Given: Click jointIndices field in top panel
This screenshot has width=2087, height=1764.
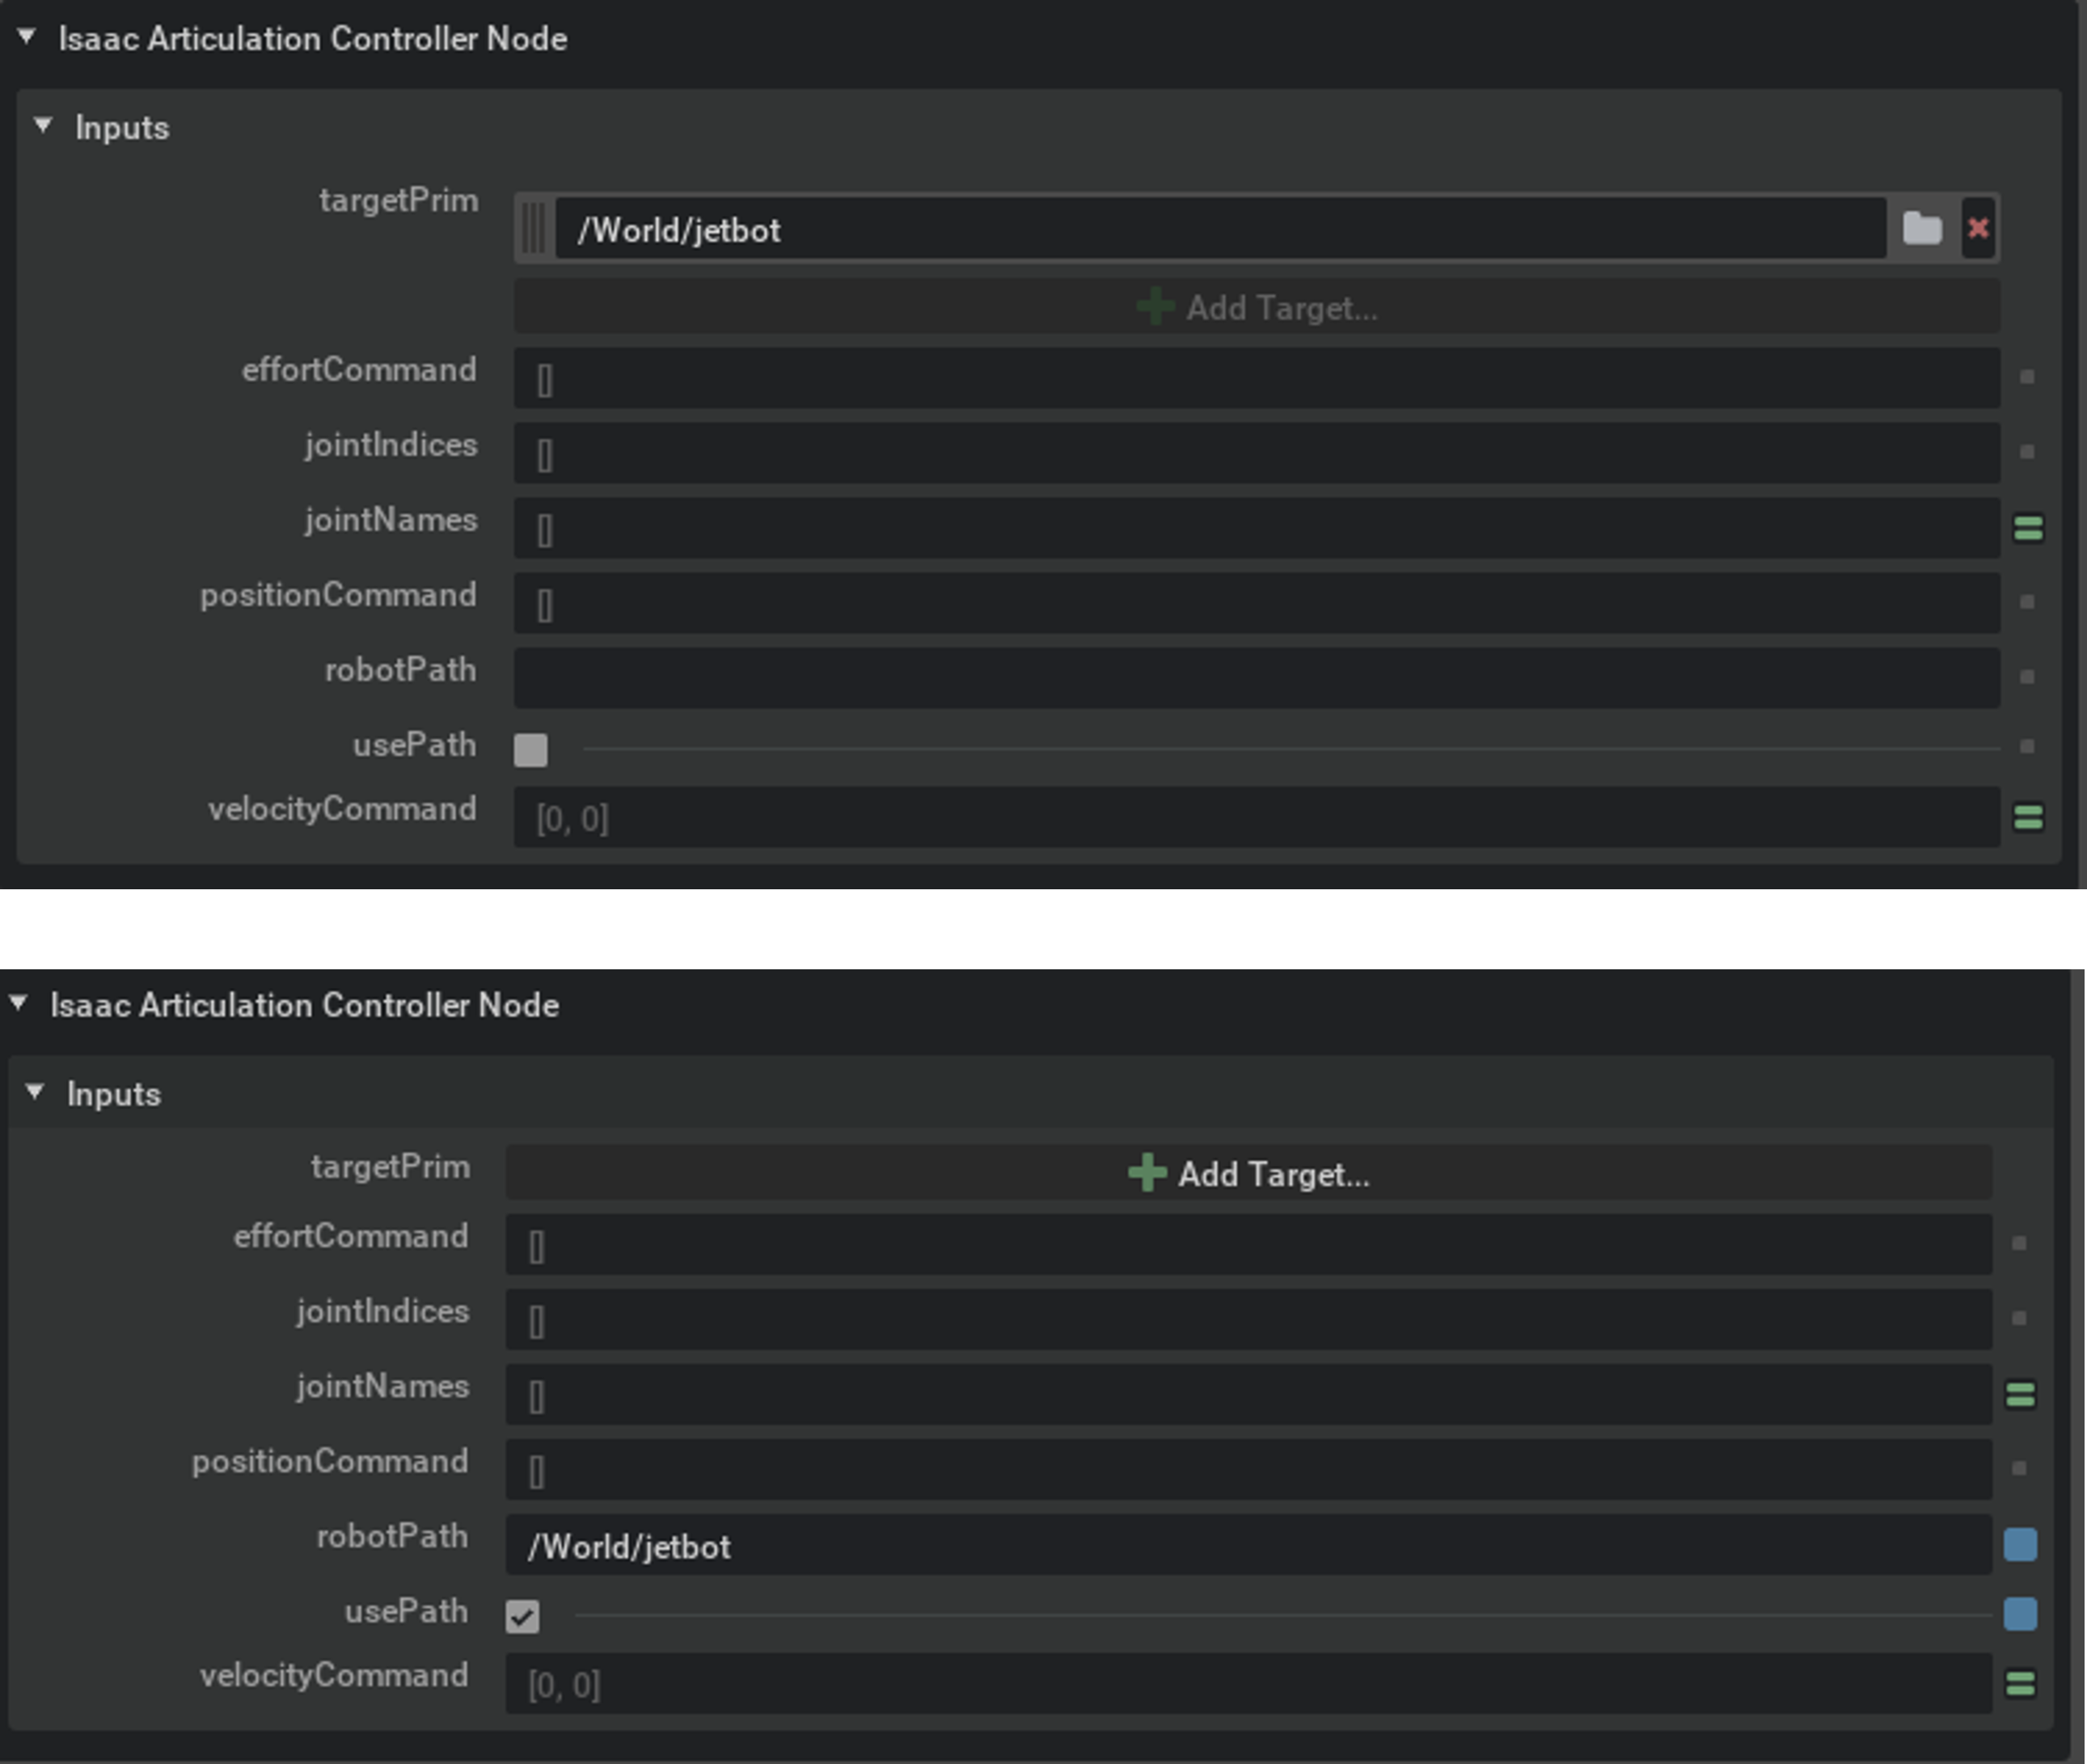Looking at the screenshot, I should [1256, 453].
